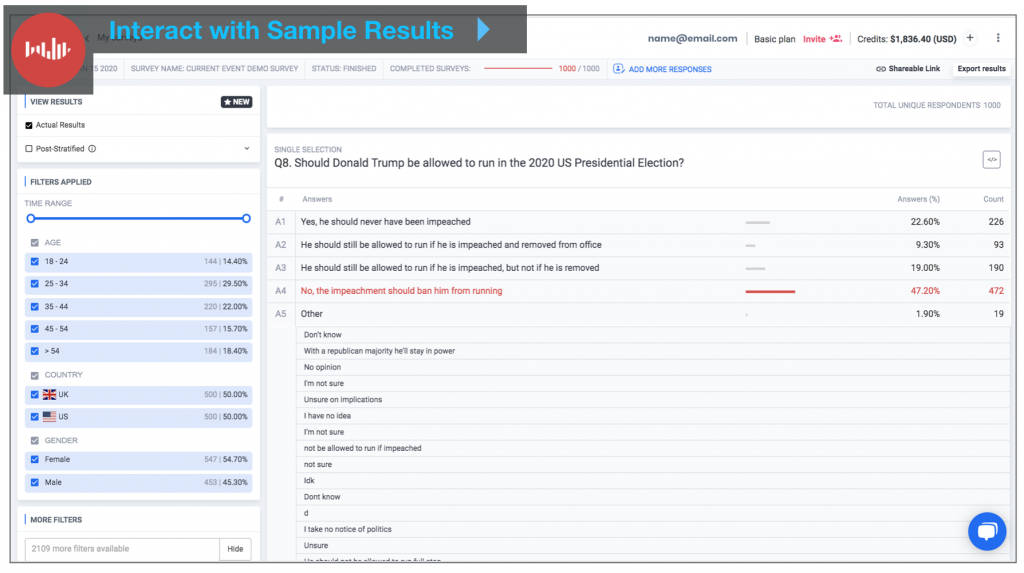
Task: Toggle the Actual Results checkbox
Action: 29,125
